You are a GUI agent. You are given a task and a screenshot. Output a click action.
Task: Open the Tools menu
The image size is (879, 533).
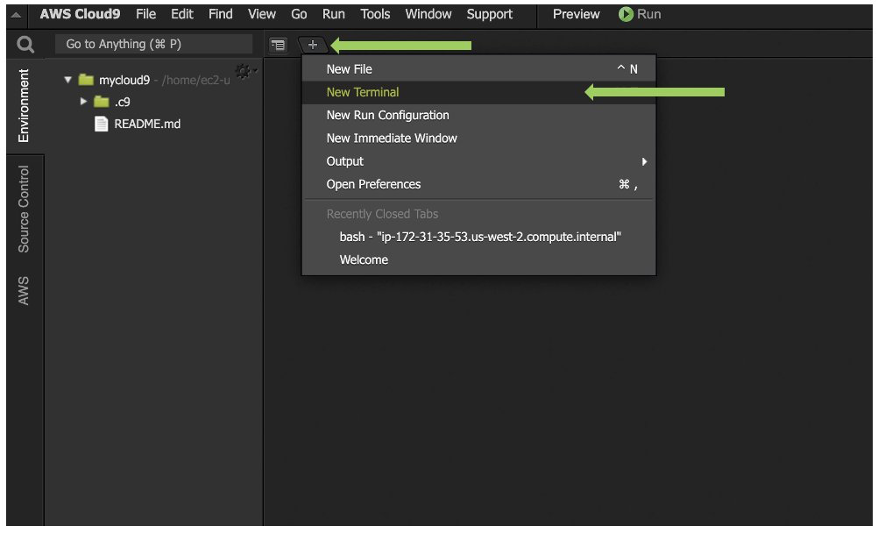[x=375, y=14]
